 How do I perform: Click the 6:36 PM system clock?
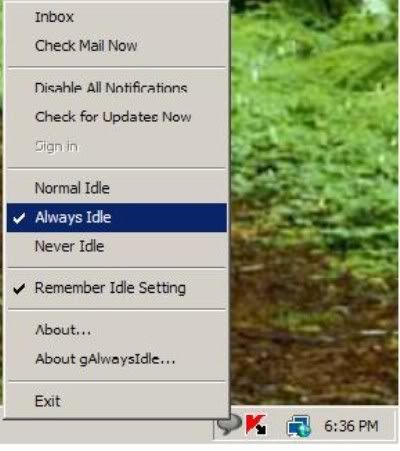coord(351,426)
